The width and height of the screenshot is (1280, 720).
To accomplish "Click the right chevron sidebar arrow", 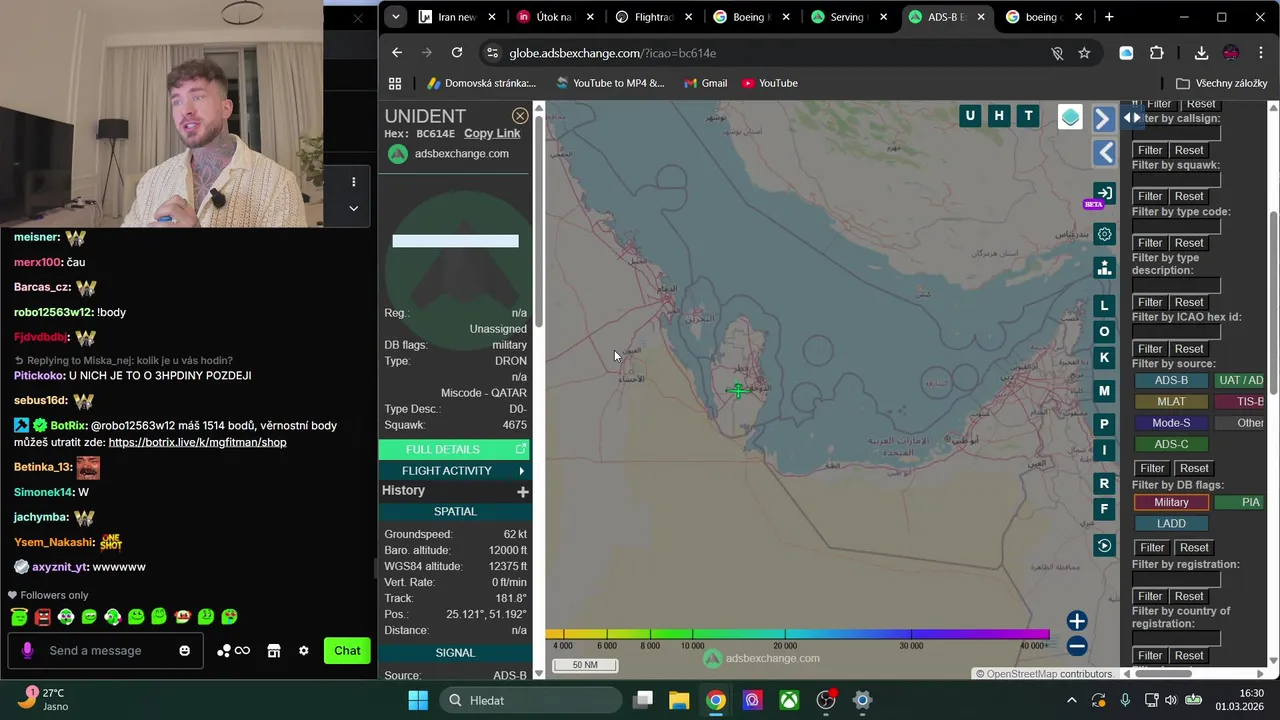I will click(x=1103, y=118).
